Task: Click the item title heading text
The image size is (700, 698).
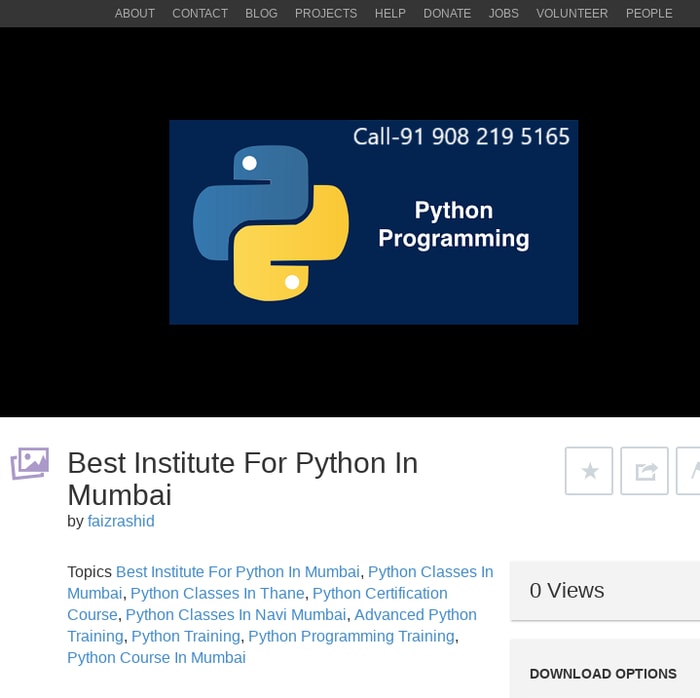Action: click(242, 478)
